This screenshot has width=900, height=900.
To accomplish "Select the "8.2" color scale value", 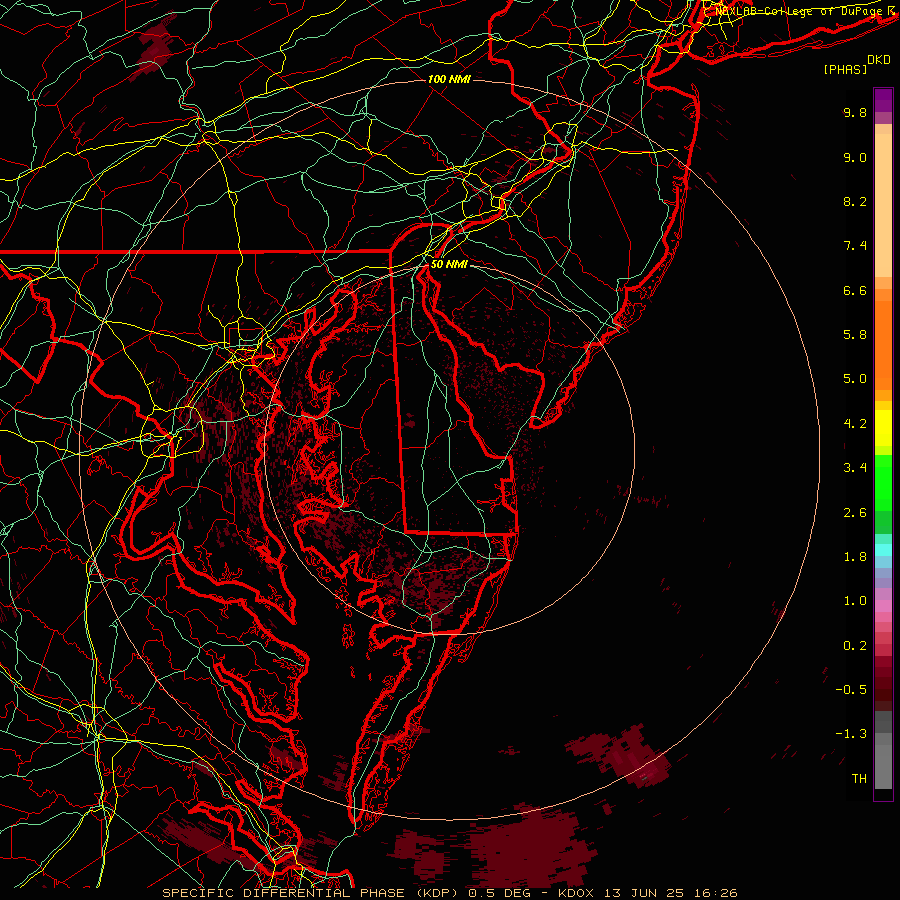I will [x=855, y=201].
